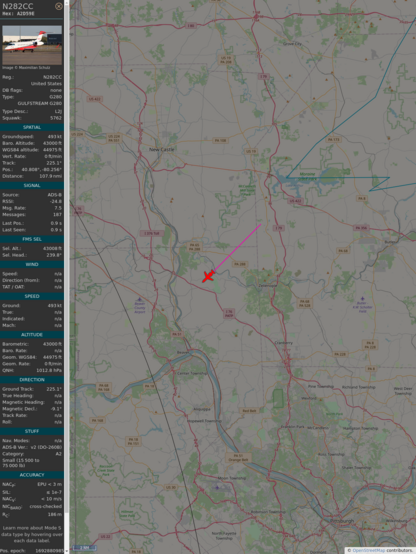The width and height of the screenshot is (416, 554).
Task: Click the I 376 Toll road shield
Action: coord(152,233)
